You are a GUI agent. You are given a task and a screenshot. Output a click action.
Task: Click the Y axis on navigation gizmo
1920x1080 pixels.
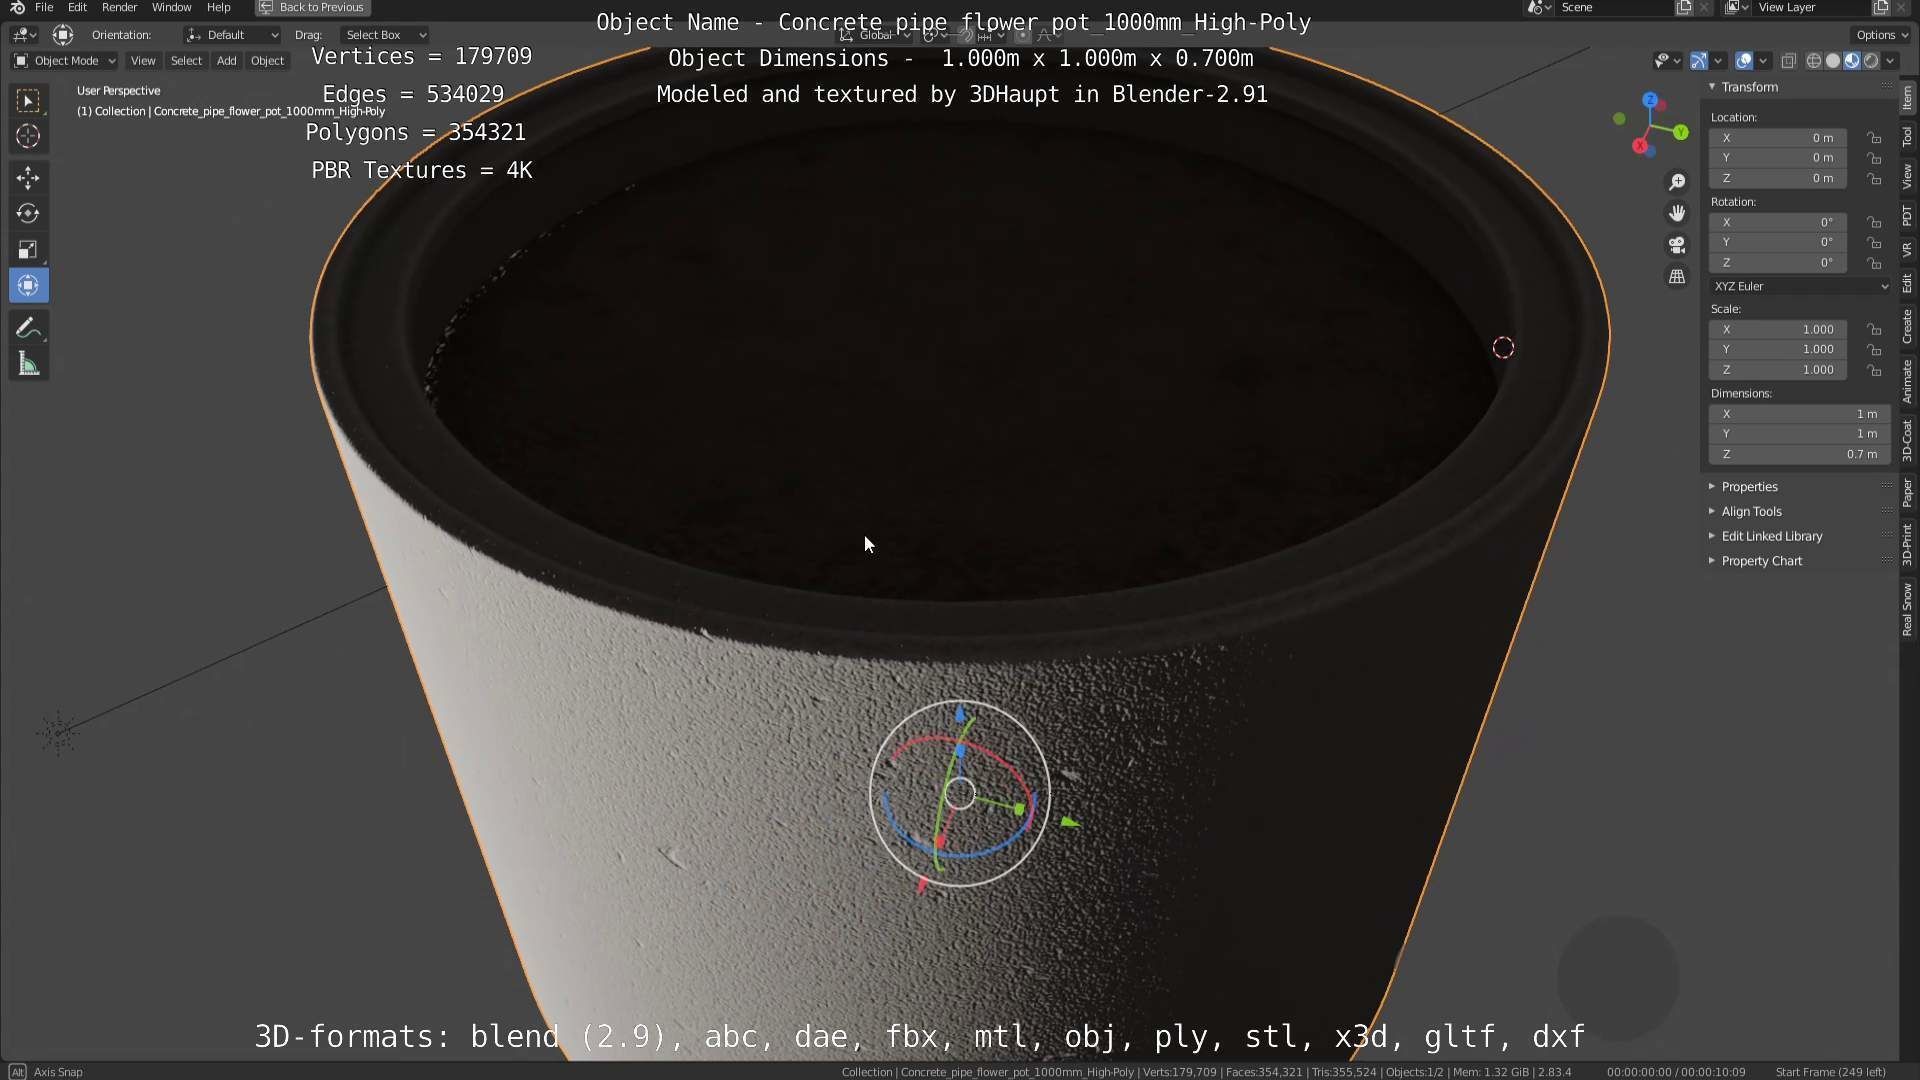tap(1681, 132)
